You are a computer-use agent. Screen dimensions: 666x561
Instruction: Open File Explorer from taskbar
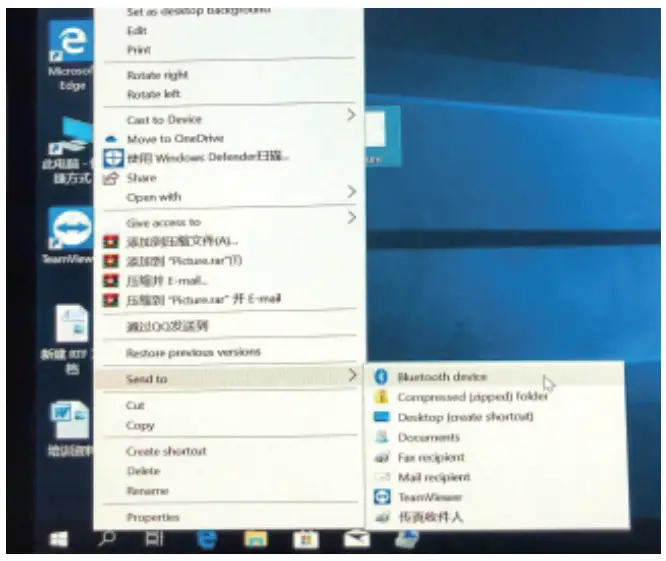(256, 539)
